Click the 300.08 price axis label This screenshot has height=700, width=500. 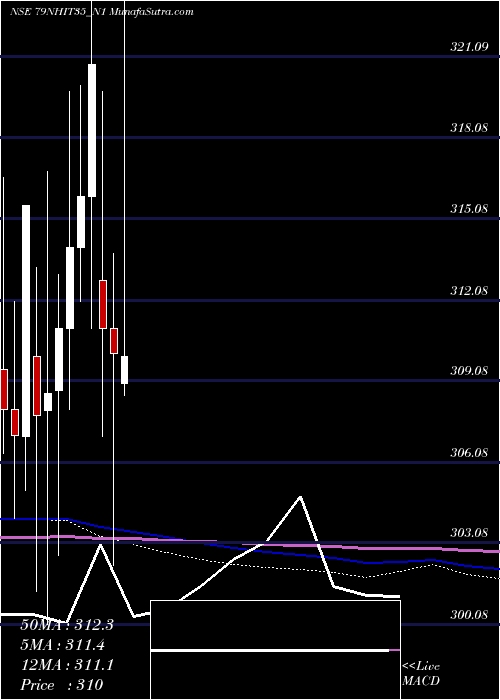[469, 615]
